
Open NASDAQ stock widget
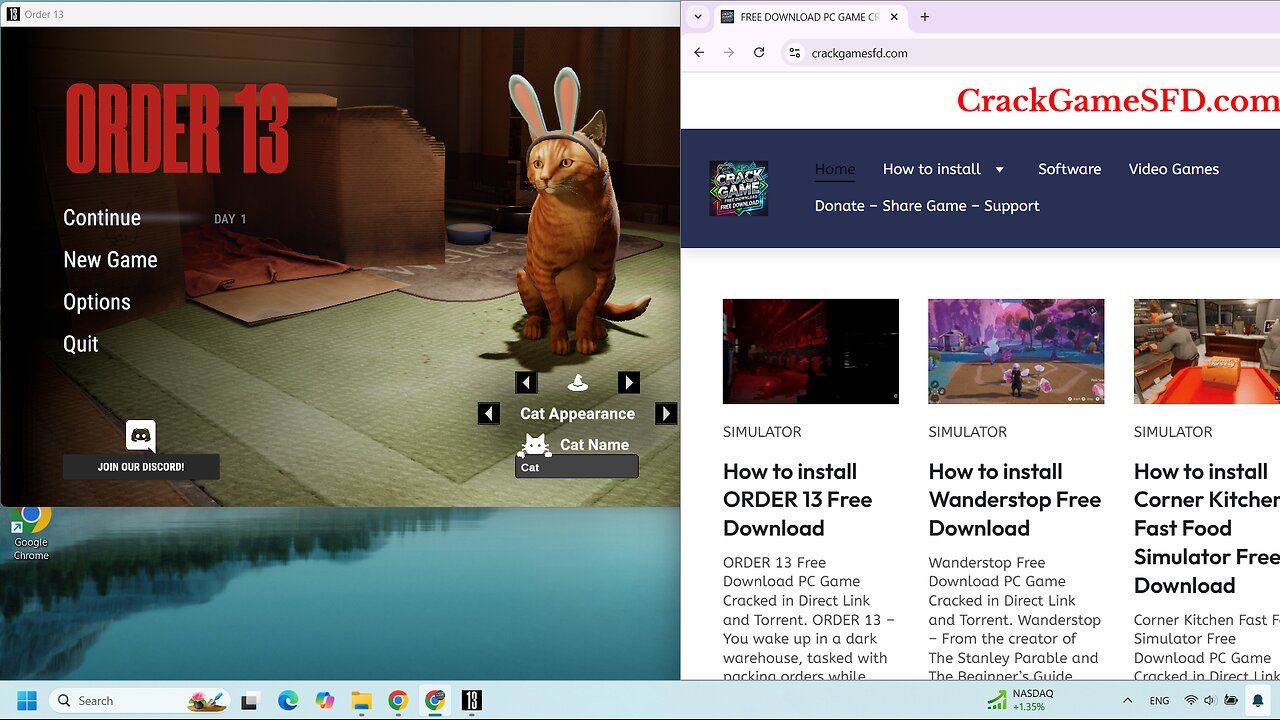1020,700
